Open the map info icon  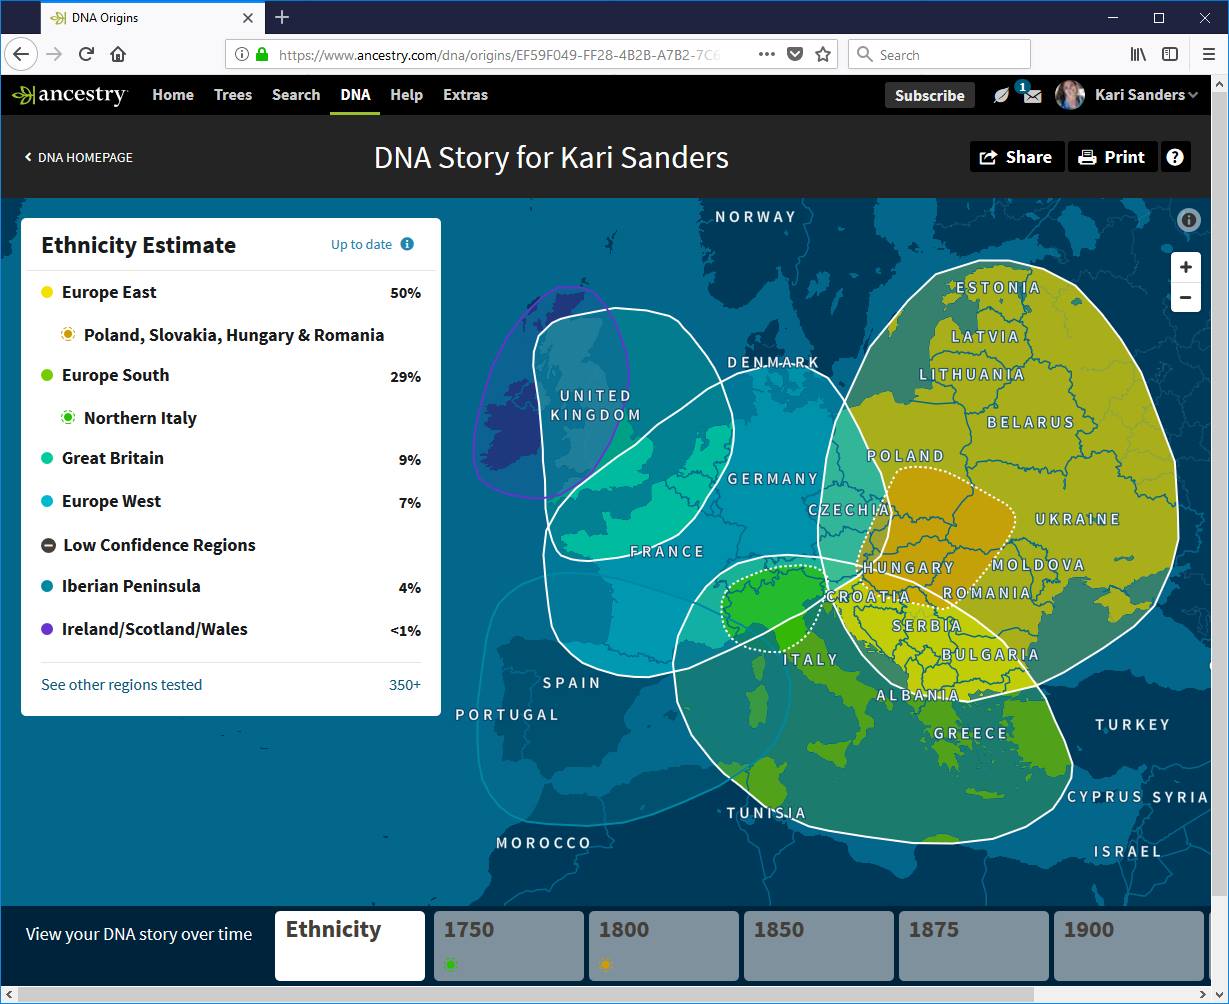point(1188,220)
